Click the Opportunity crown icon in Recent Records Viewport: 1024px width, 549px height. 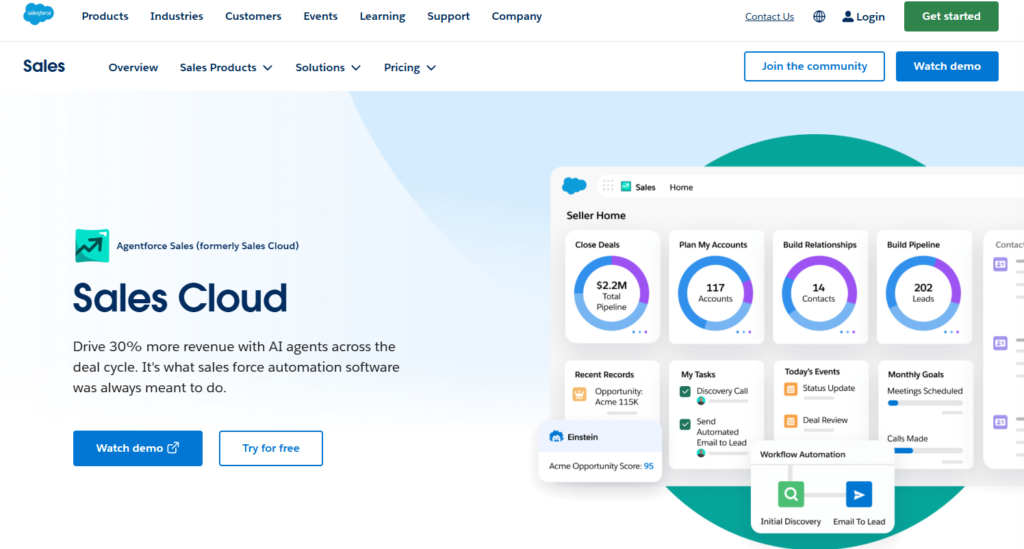579,394
